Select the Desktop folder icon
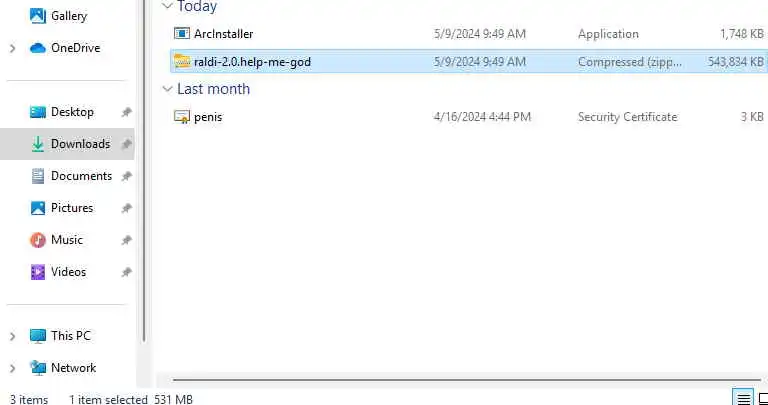The image size is (768, 405). [x=38, y=112]
